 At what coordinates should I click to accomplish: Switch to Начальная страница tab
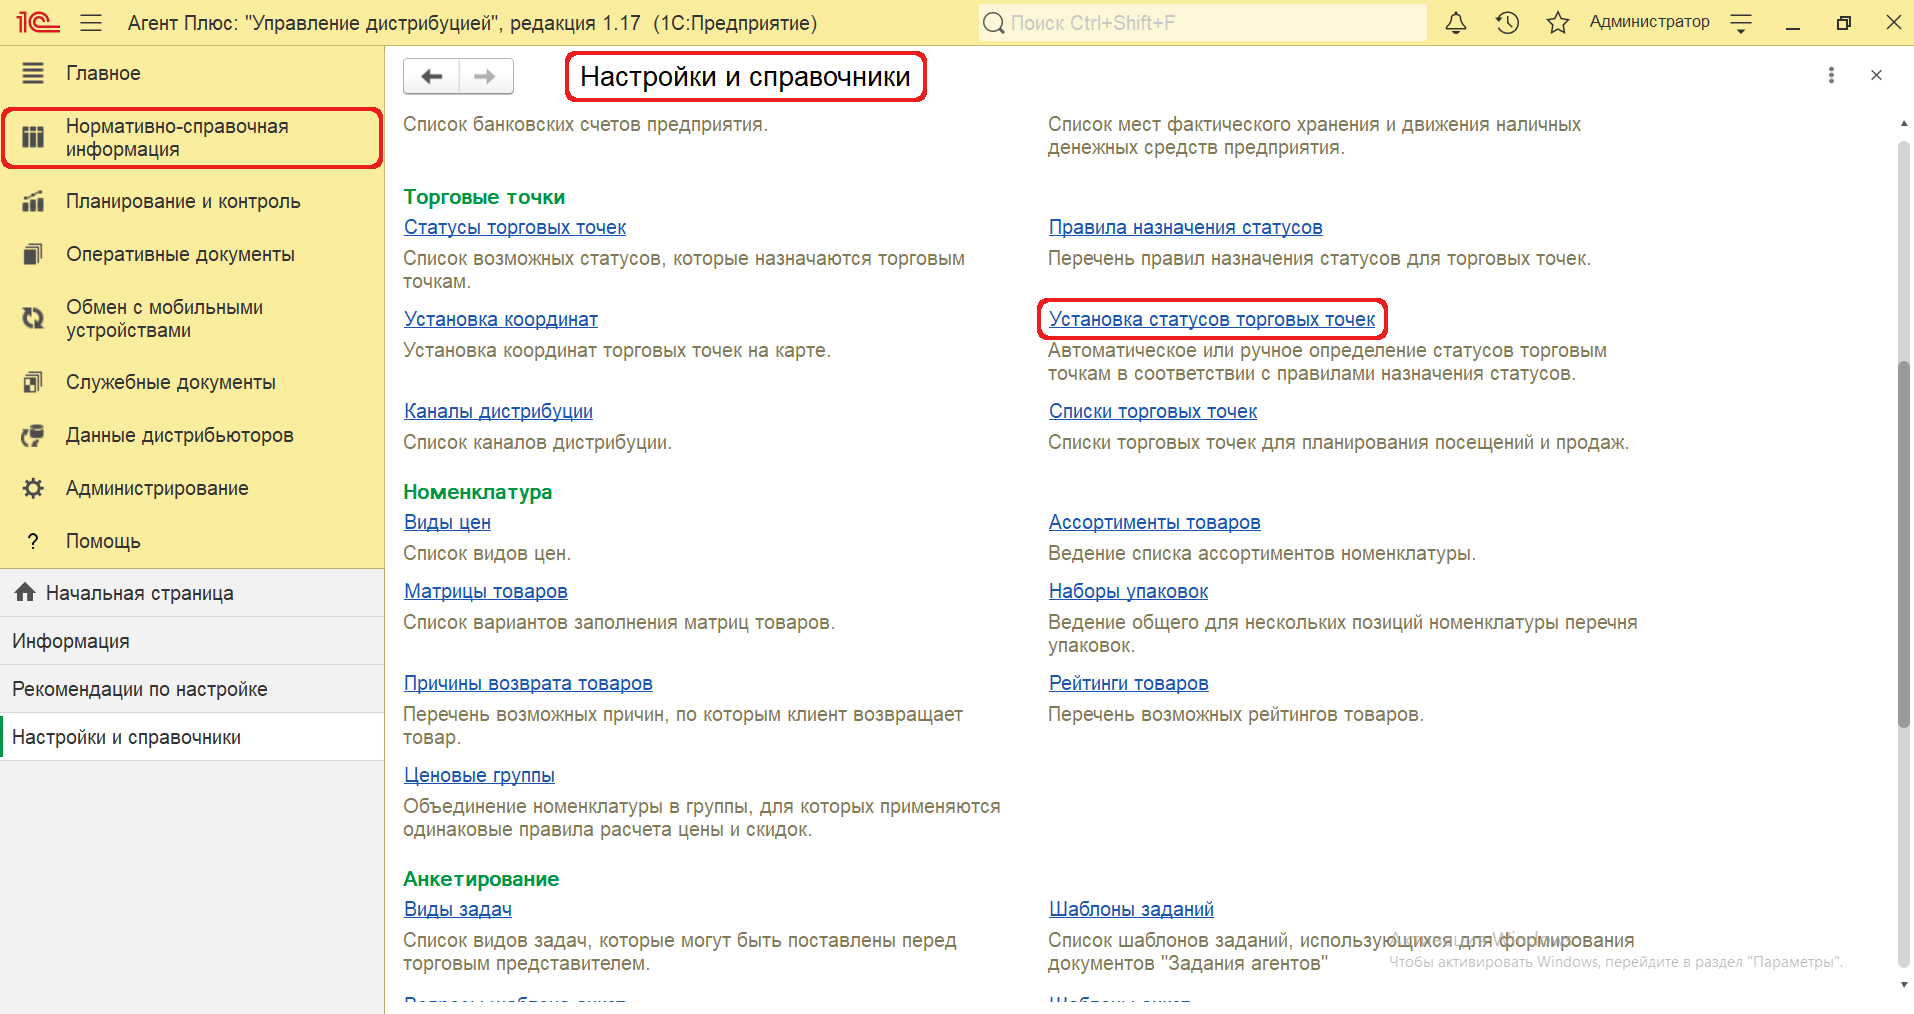[x=139, y=593]
